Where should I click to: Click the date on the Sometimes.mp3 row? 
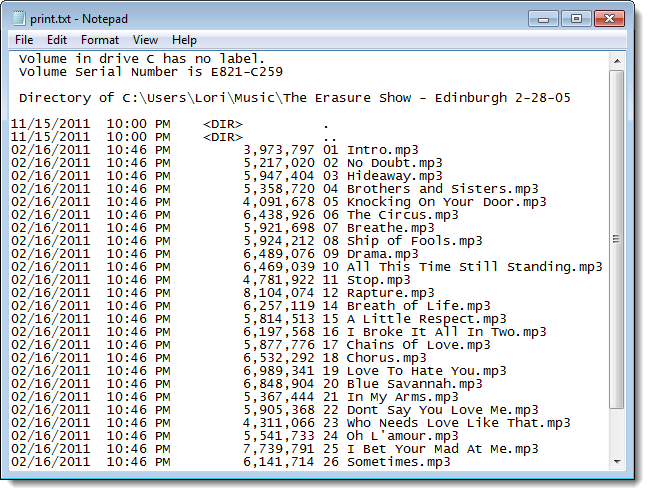click(51, 462)
